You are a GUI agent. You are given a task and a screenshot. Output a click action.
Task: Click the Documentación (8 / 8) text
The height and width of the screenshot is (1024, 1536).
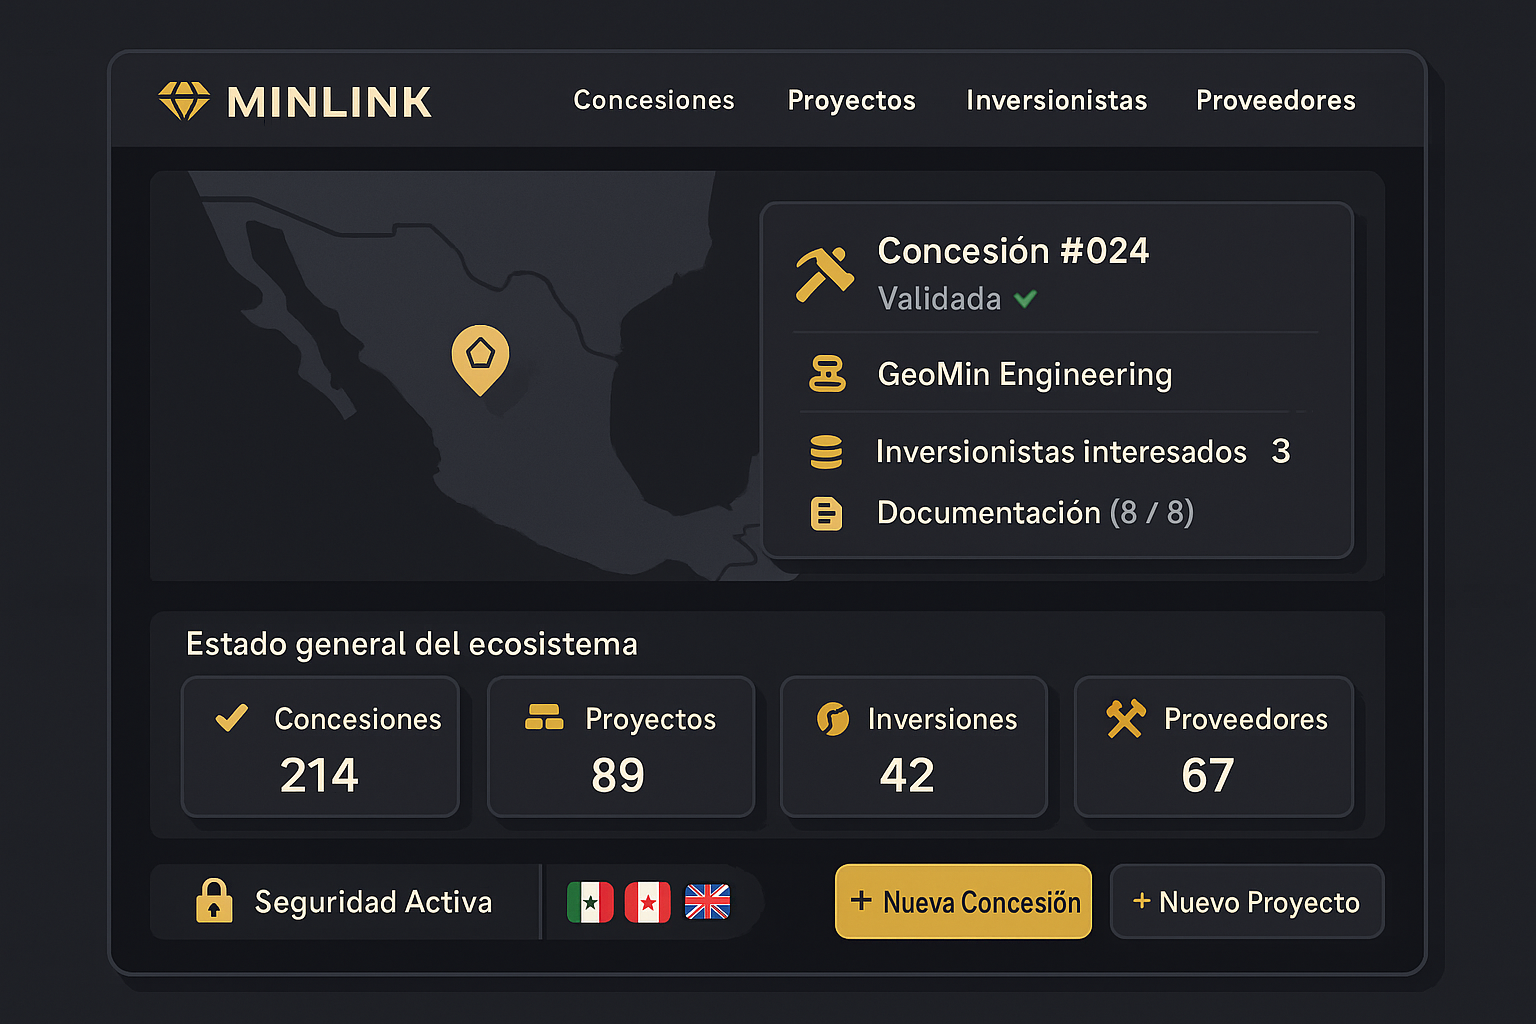pos(1035,513)
